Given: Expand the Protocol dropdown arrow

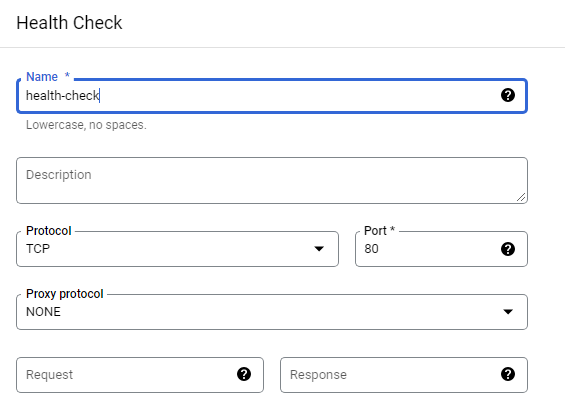Looking at the screenshot, I should [x=319, y=249].
